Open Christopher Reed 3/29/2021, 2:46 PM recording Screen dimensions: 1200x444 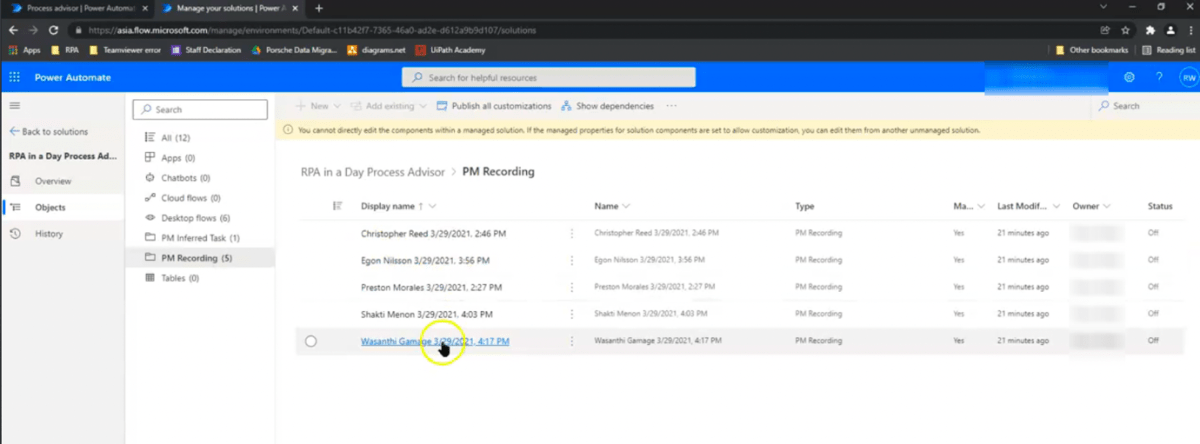point(433,233)
